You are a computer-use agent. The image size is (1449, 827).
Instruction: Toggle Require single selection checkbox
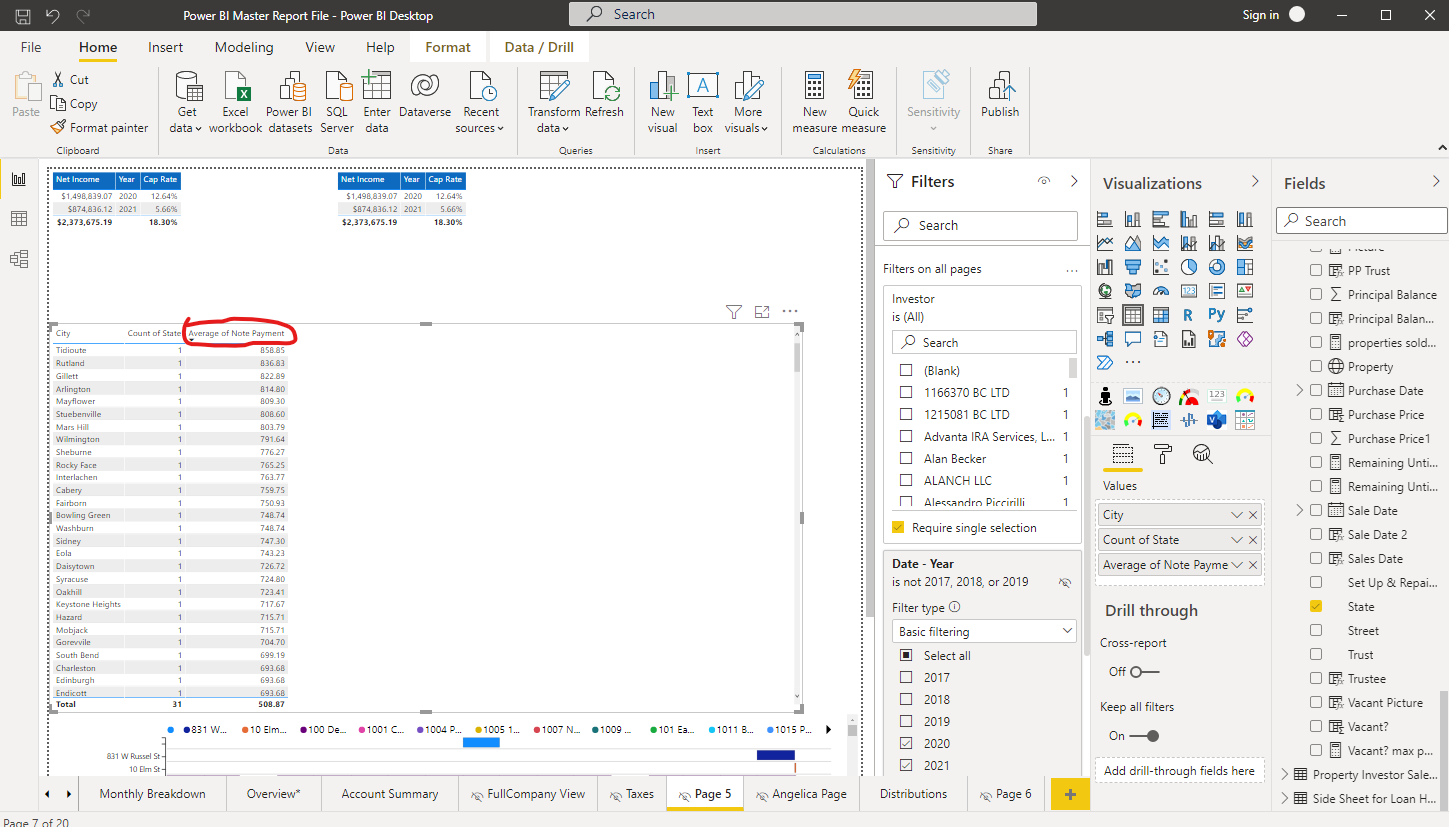pos(898,527)
